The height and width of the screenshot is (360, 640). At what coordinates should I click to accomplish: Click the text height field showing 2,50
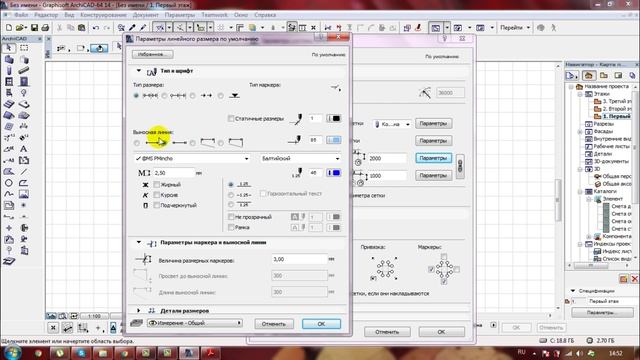173,173
